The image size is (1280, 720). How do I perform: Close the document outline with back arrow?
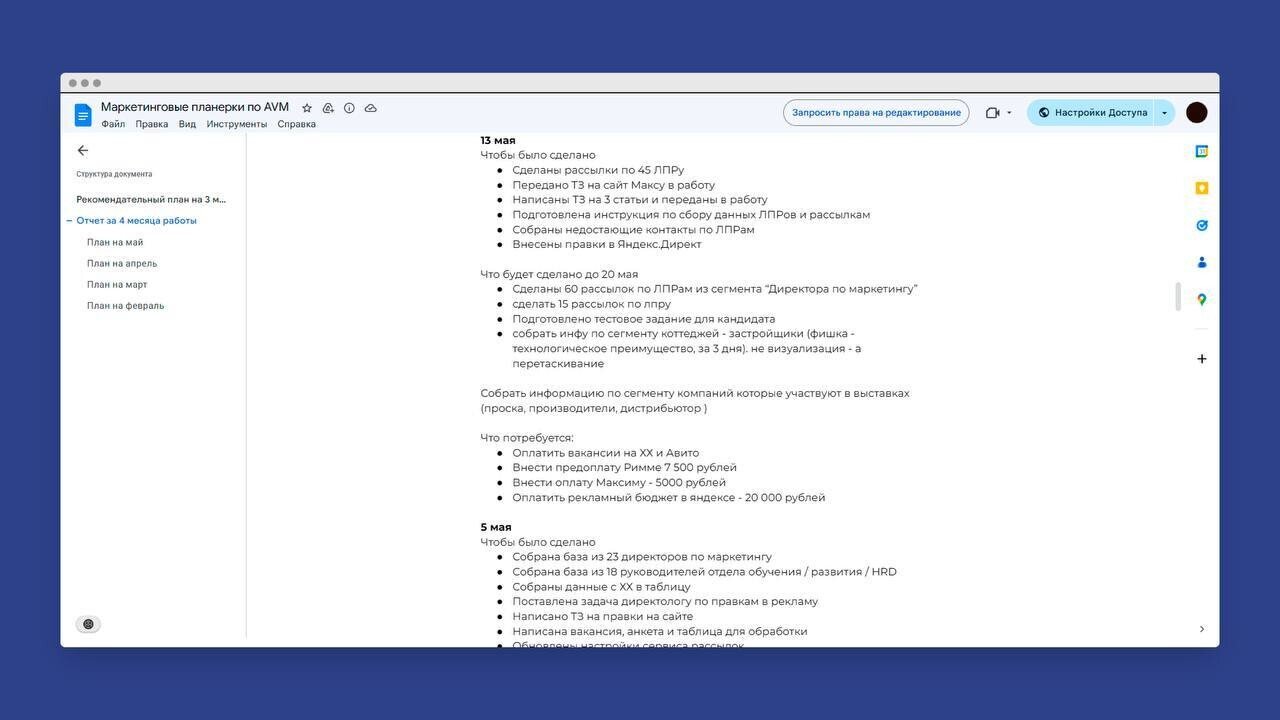click(x=83, y=151)
